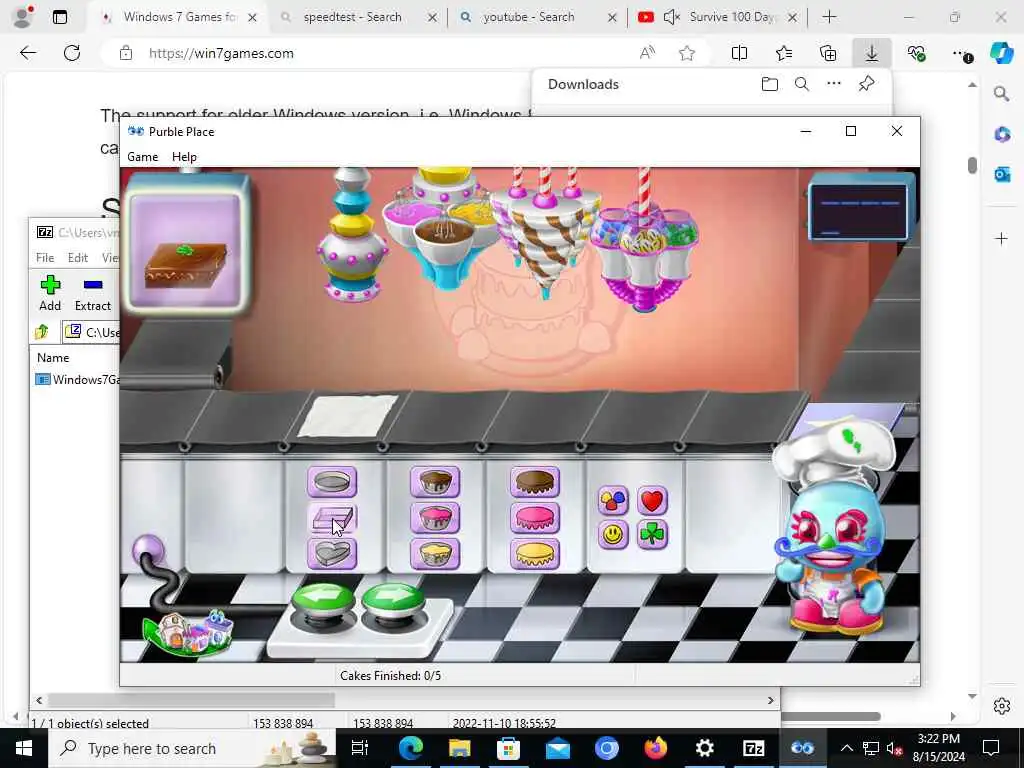Open the Help menu in Purble Place
Image resolution: width=1024 pixels, height=768 pixels.
184,157
